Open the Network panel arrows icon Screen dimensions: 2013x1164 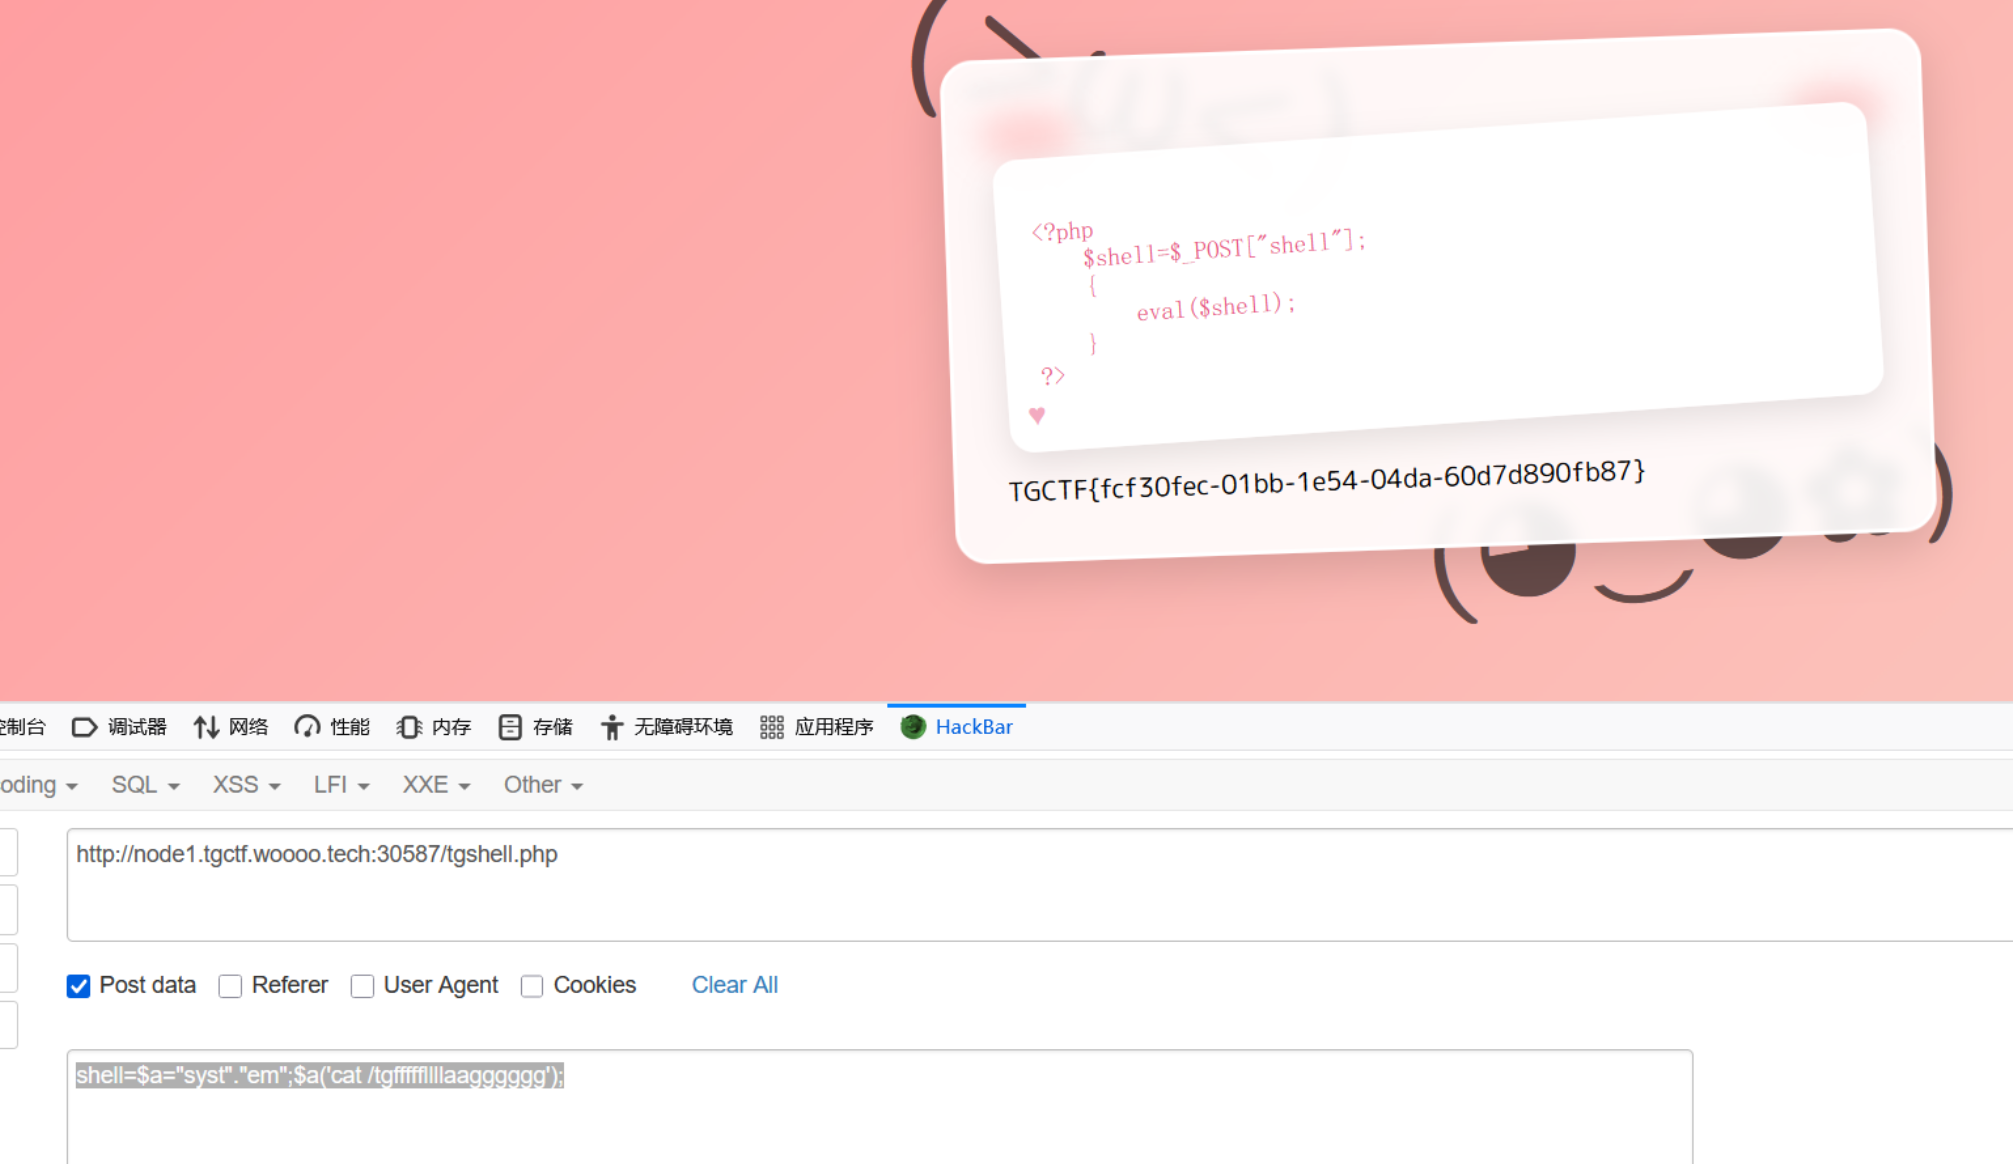[x=206, y=727]
